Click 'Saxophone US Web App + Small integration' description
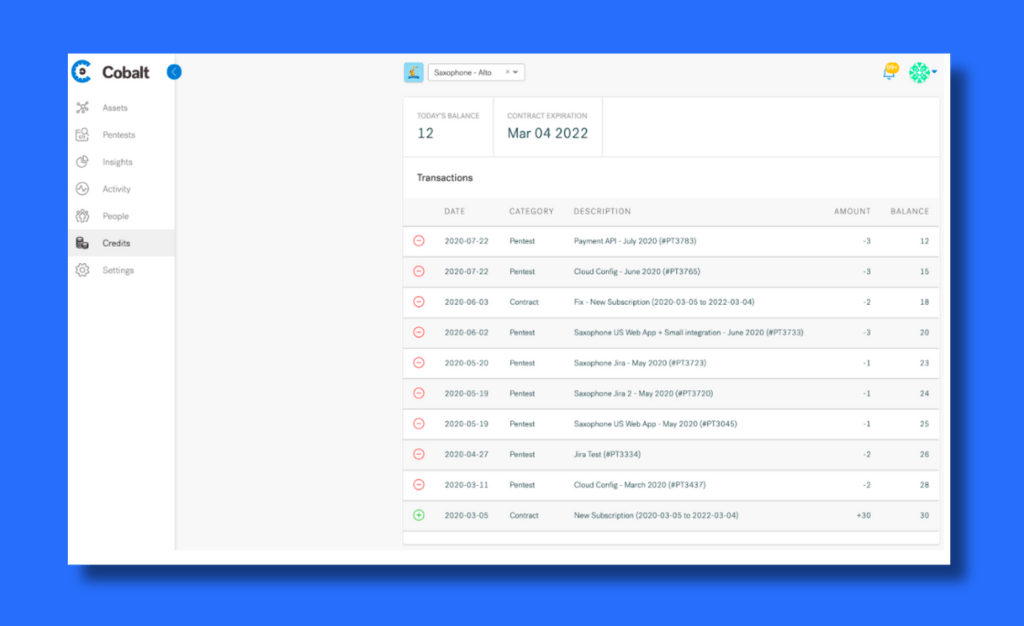Viewport: 1024px width, 626px height. (x=688, y=332)
